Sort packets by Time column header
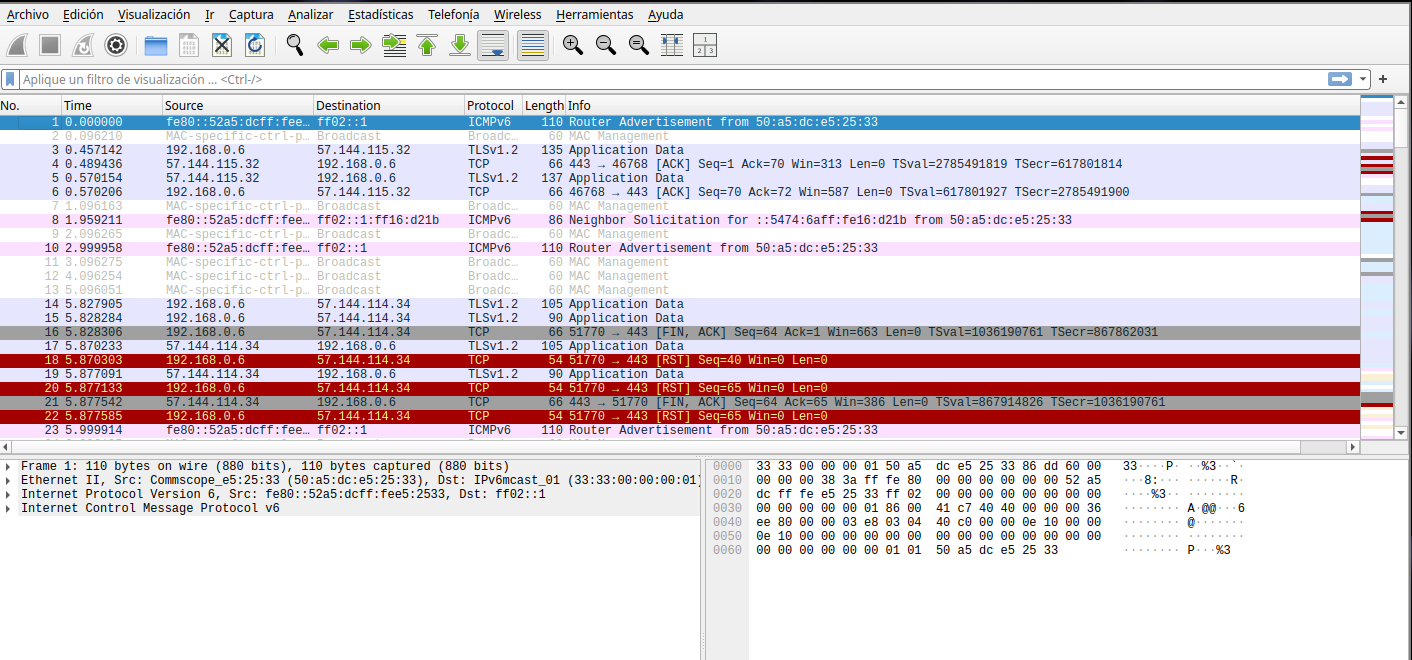 (x=111, y=105)
